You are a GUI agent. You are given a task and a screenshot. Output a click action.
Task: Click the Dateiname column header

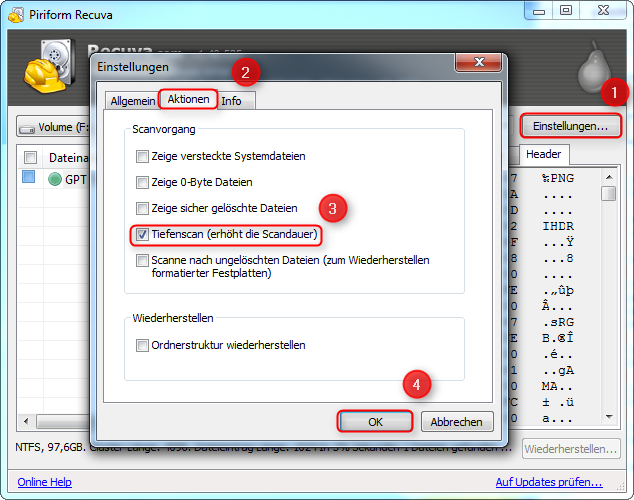68,158
